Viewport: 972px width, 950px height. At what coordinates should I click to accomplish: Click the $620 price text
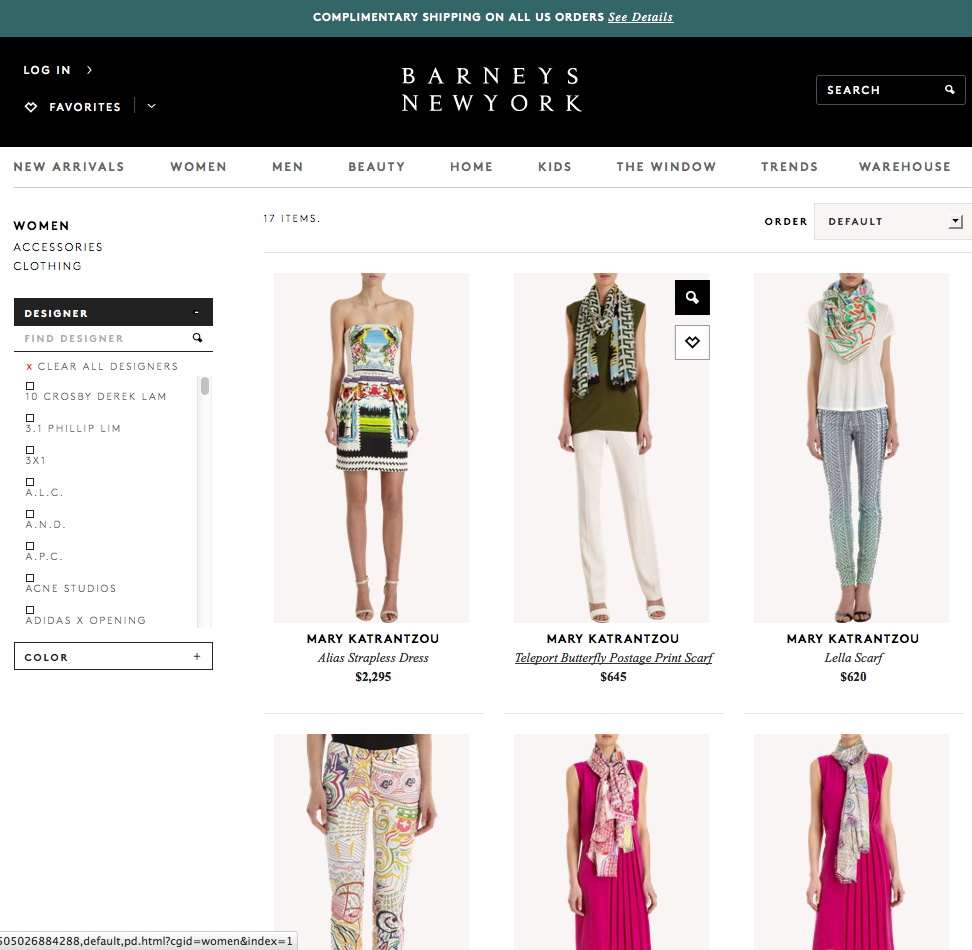[x=853, y=677]
